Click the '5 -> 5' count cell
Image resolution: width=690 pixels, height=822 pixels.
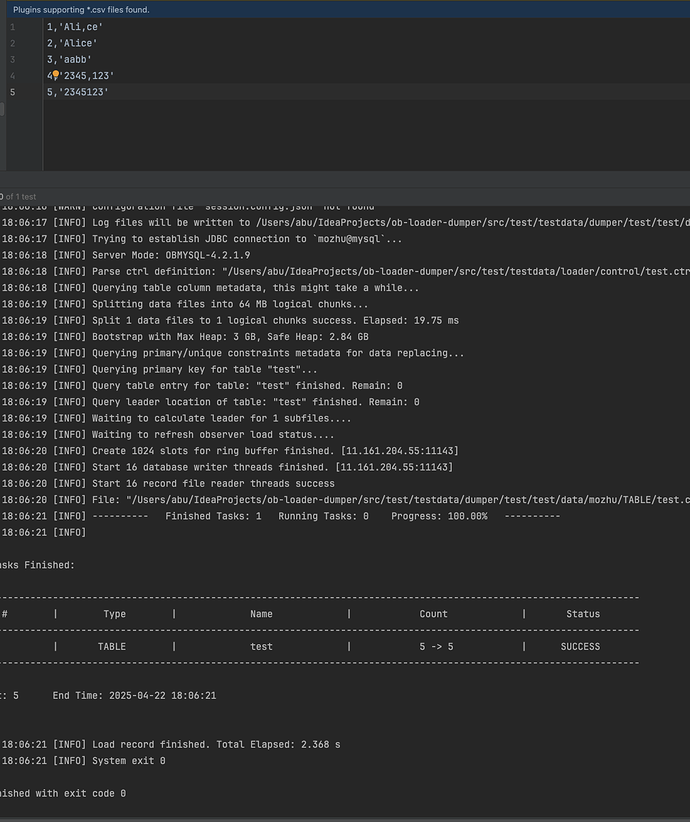tap(436, 646)
